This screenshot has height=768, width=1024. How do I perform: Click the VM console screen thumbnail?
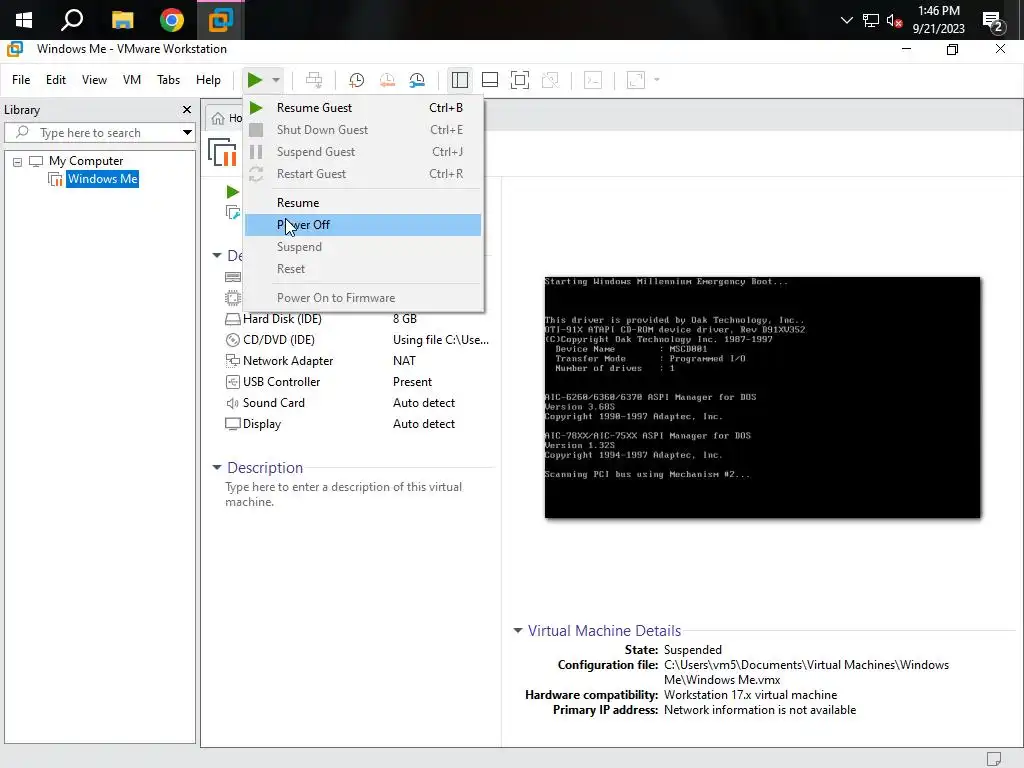[x=762, y=398]
